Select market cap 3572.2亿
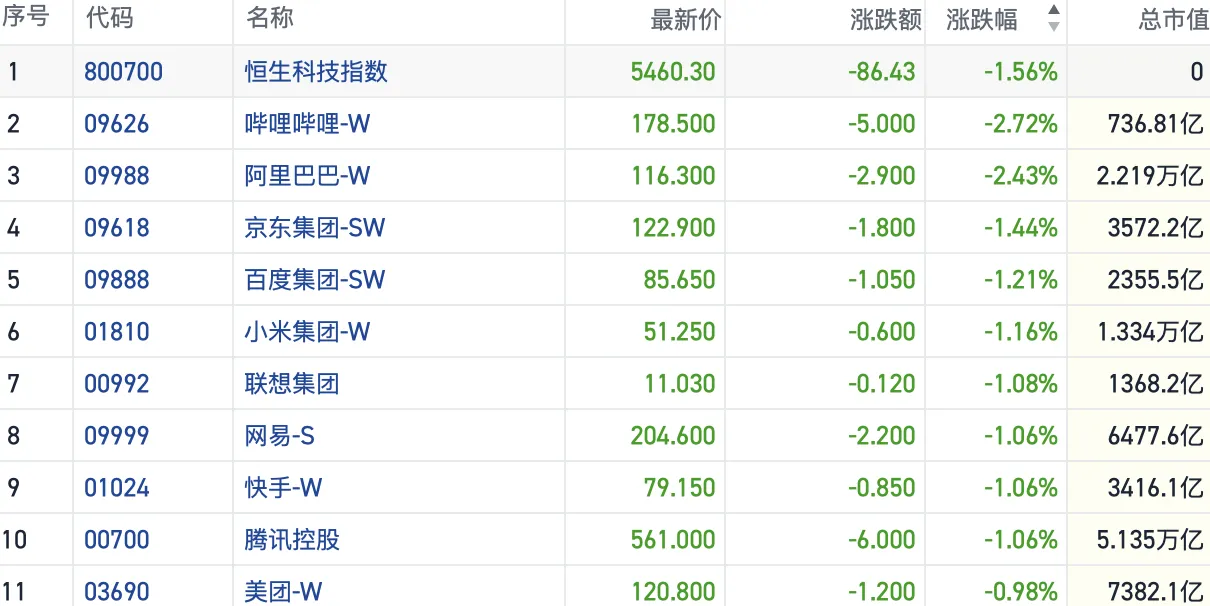 point(1155,228)
